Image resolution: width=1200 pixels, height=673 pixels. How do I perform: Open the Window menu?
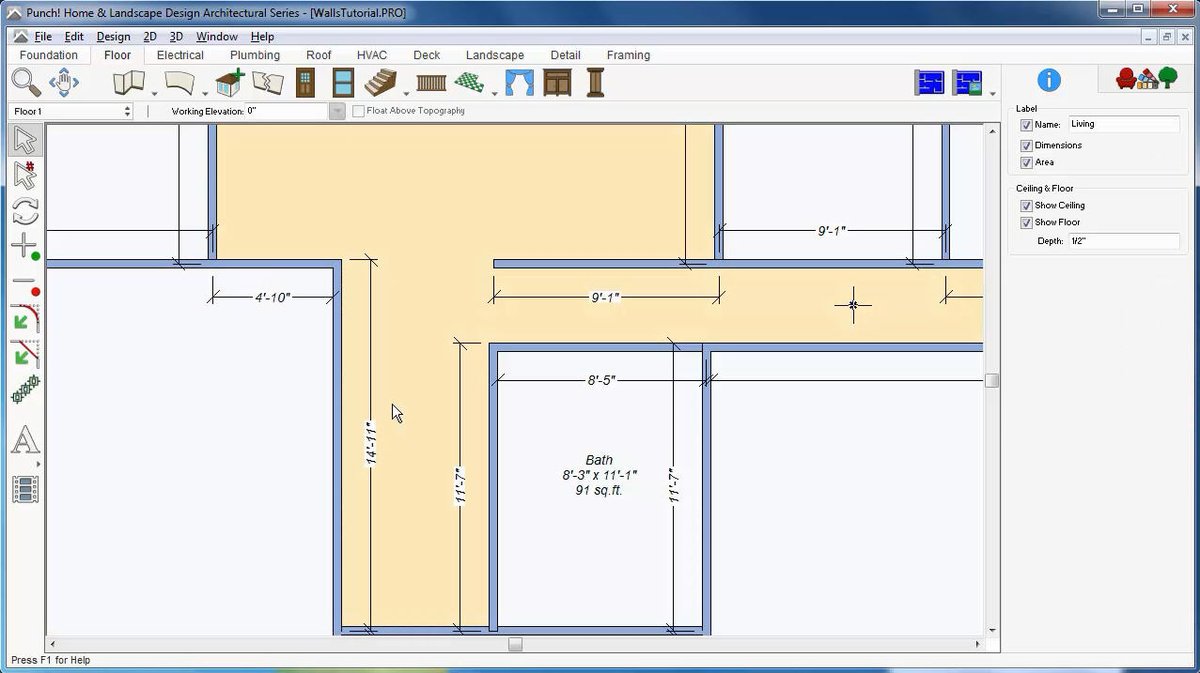tap(217, 37)
